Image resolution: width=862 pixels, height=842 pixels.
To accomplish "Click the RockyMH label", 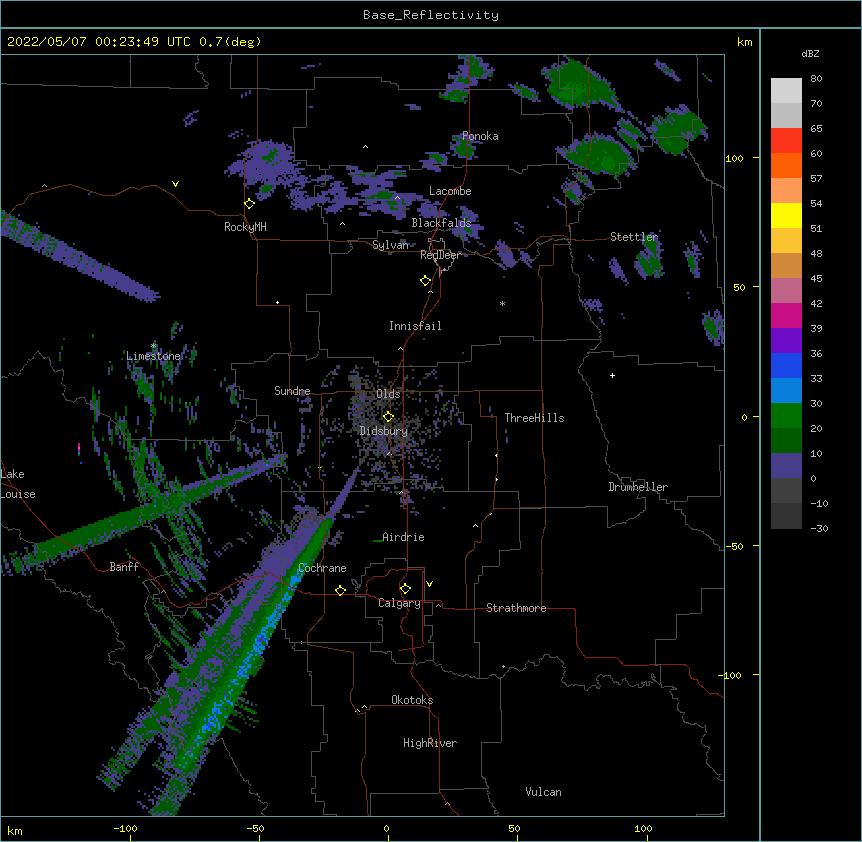I will (x=245, y=226).
